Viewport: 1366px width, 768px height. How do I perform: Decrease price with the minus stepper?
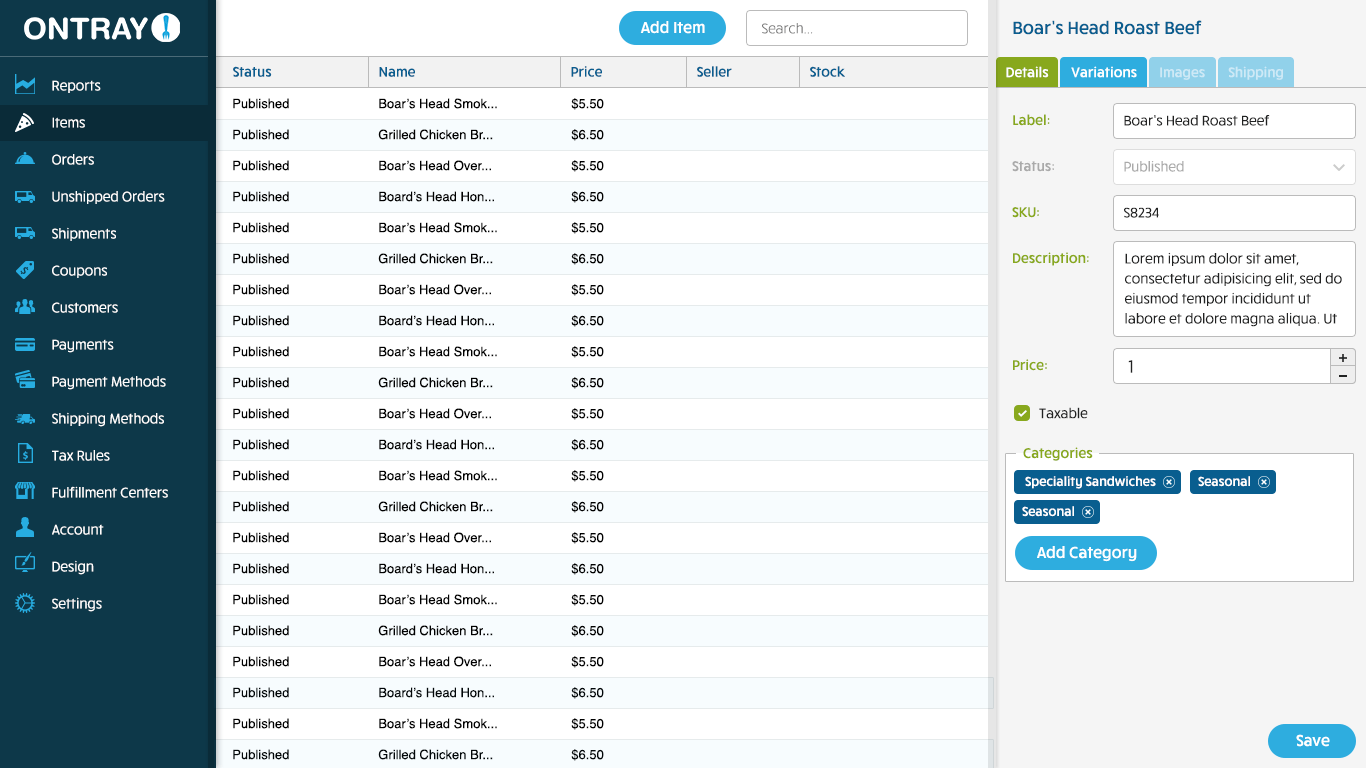(1343, 375)
